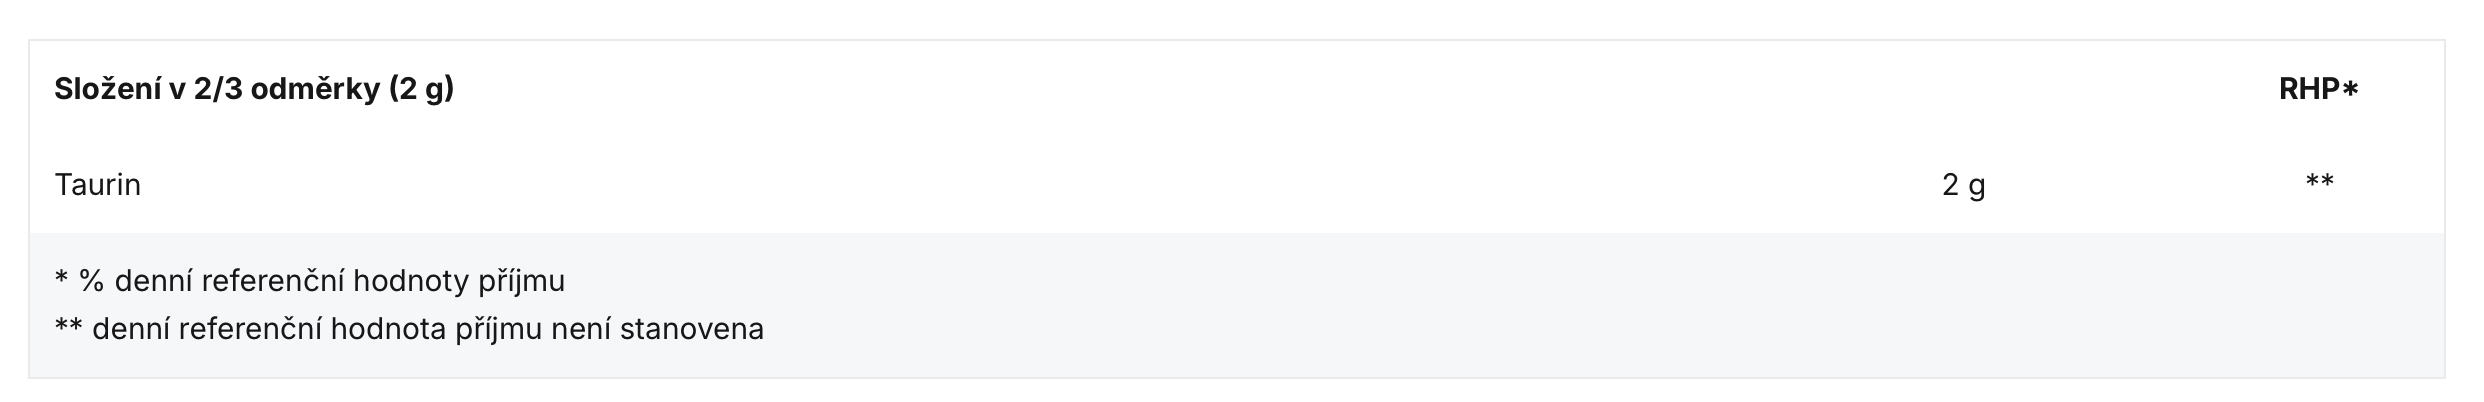Viewport: 2484px width, 402px height.
Task: Click the double asterisk in the Taurin row
Action: 2319,182
